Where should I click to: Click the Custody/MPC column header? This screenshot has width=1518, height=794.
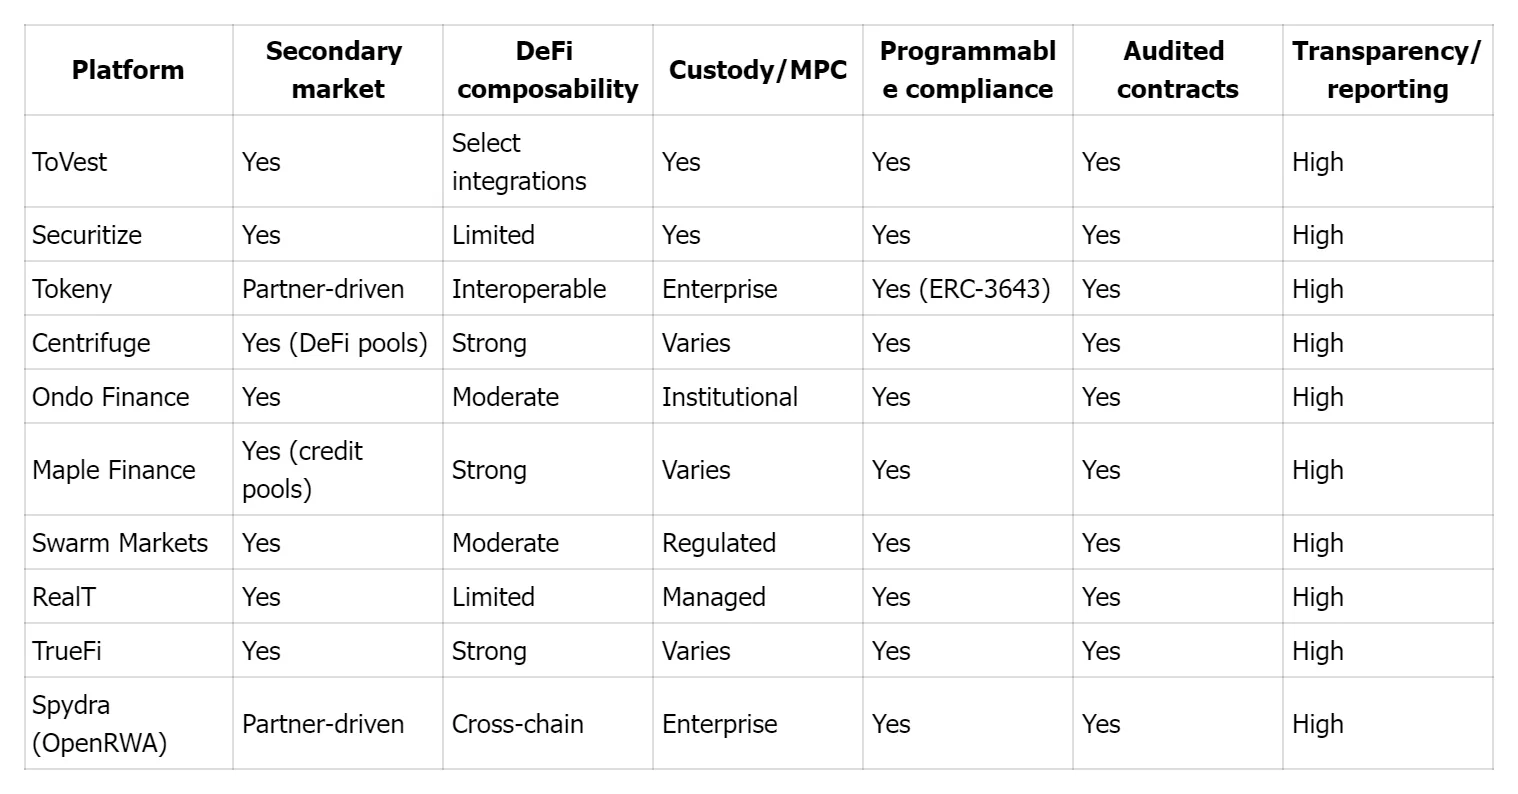coord(757,70)
